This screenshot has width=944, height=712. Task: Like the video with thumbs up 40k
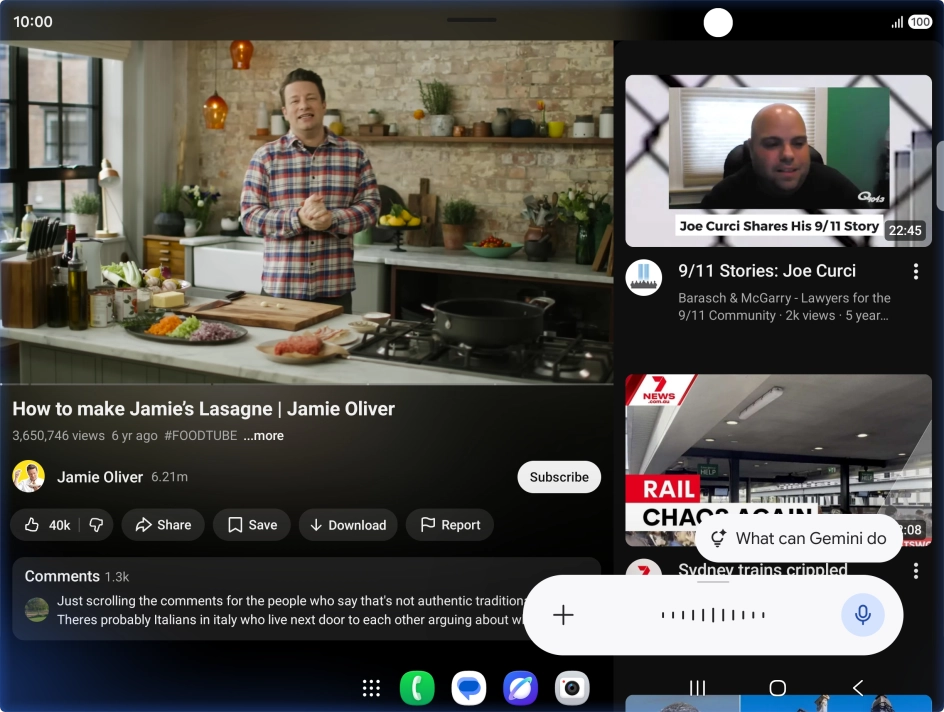pos(47,525)
